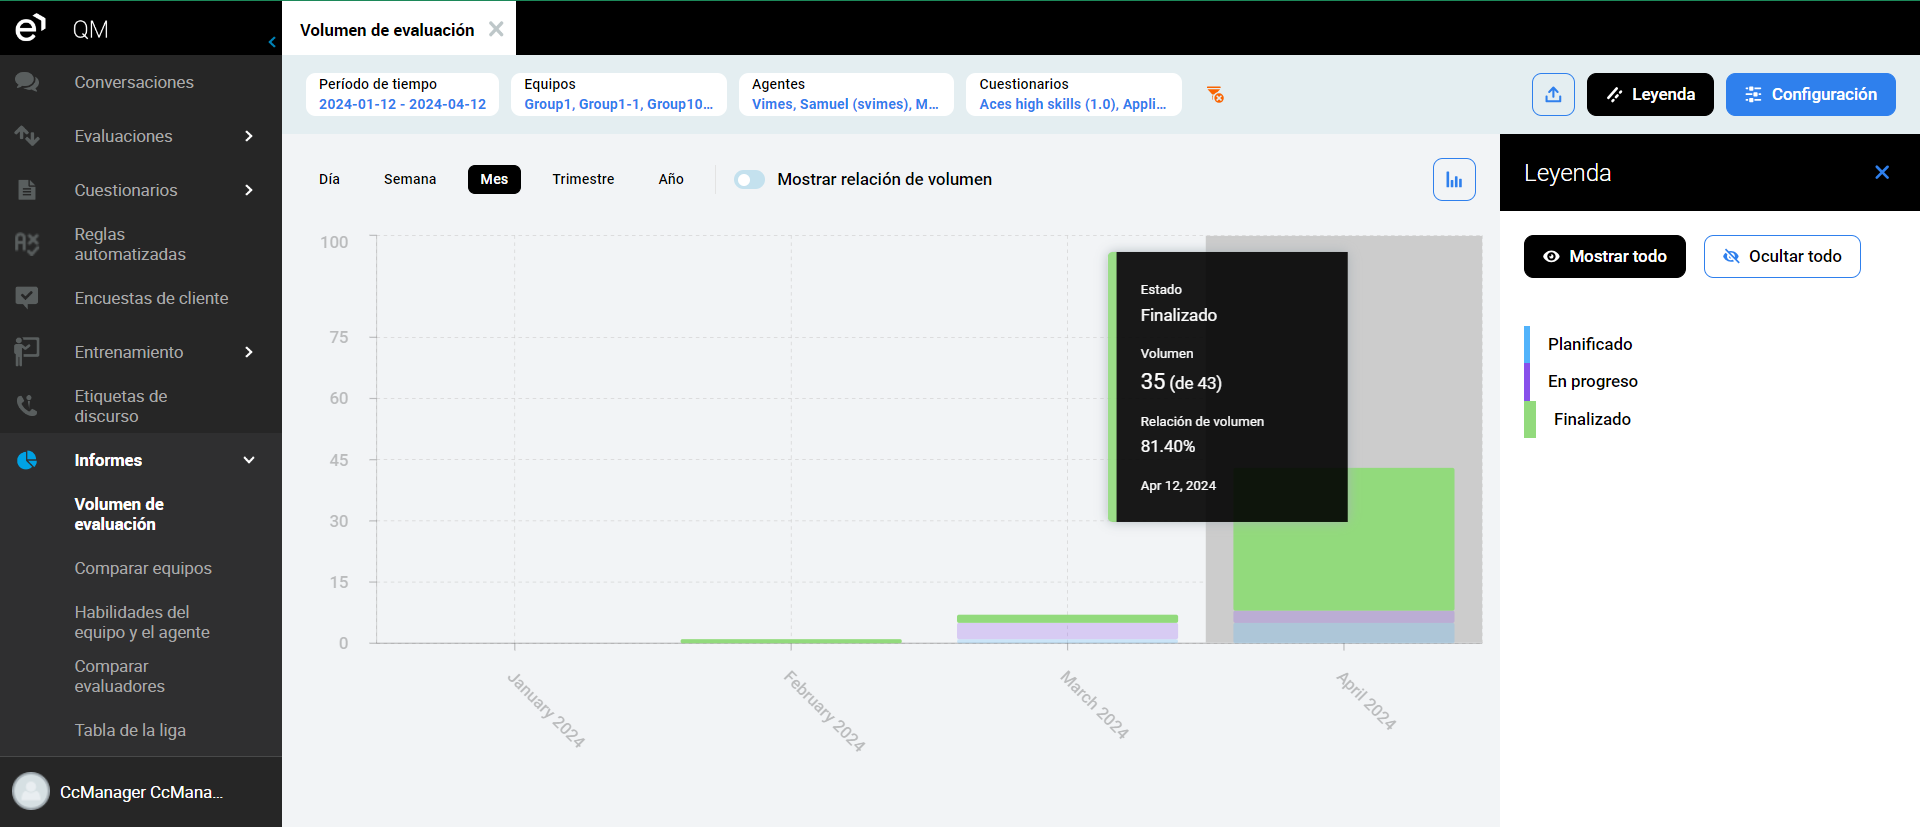This screenshot has height=827, width=1920.
Task: Click the Reglas automatizadas sidebar icon
Action: click(27, 243)
